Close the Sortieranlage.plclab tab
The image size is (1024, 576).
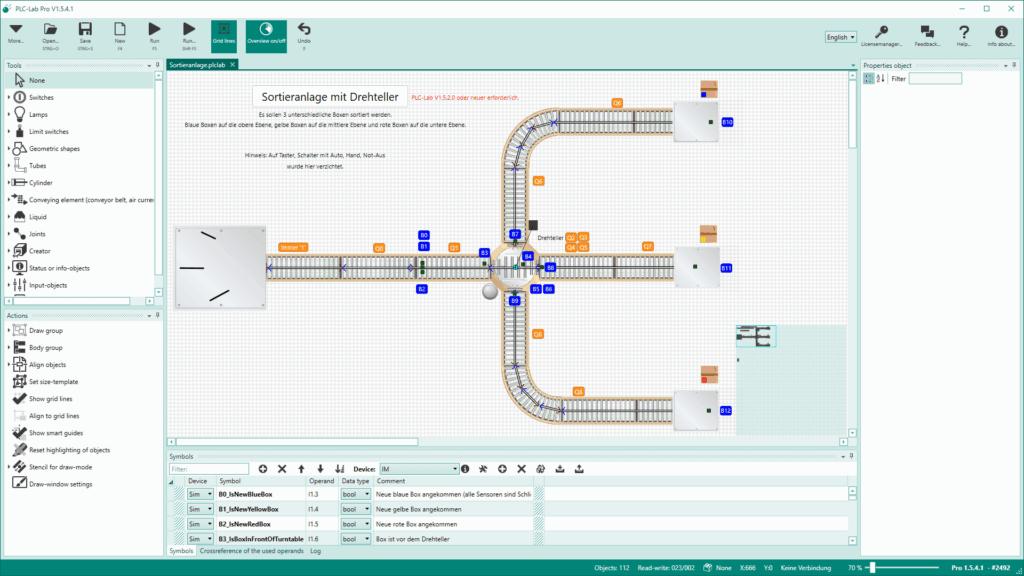tap(232, 65)
